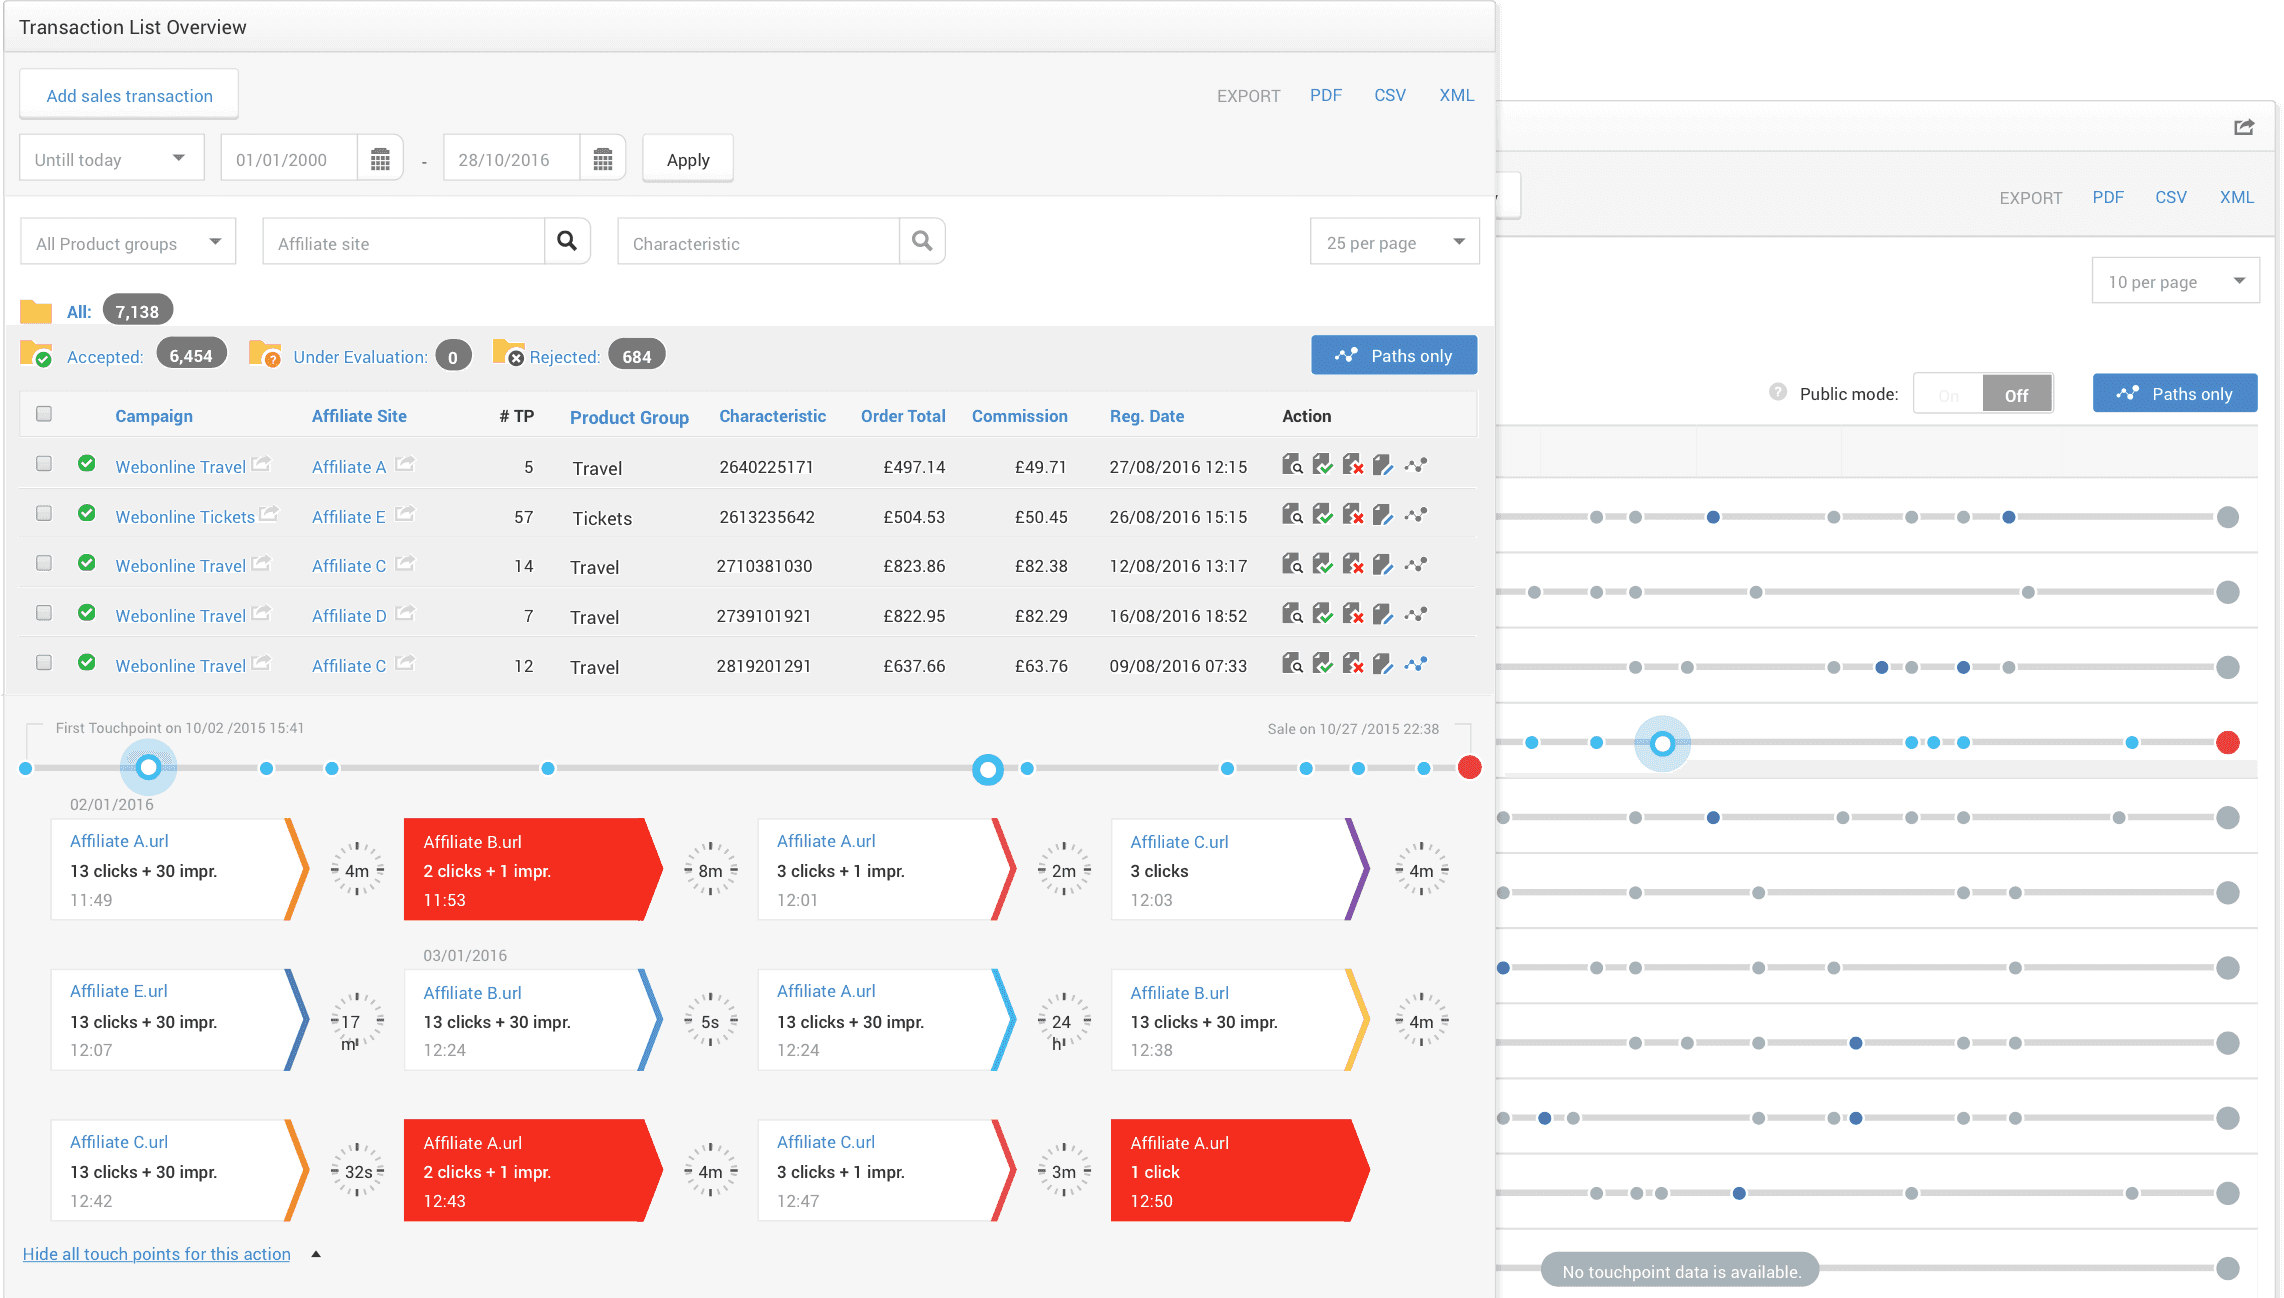Click the Characteristic search field
The image size is (2284, 1298).
click(759, 242)
